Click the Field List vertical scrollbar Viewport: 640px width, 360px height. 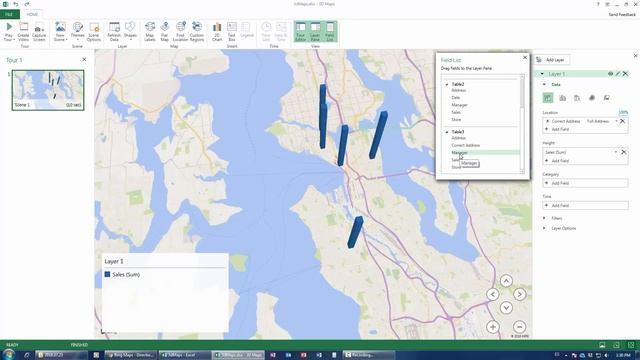522,124
